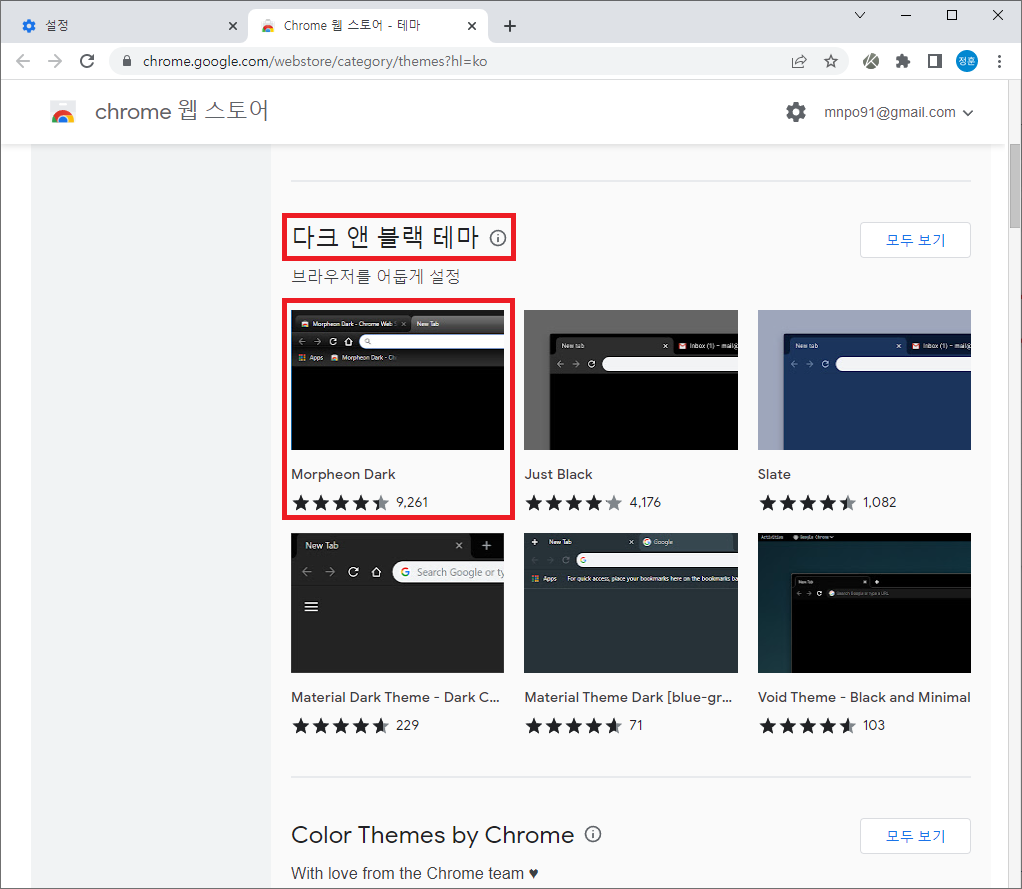The width and height of the screenshot is (1022, 889).
Task: Click the address bar URL
Action: pos(315,61)
